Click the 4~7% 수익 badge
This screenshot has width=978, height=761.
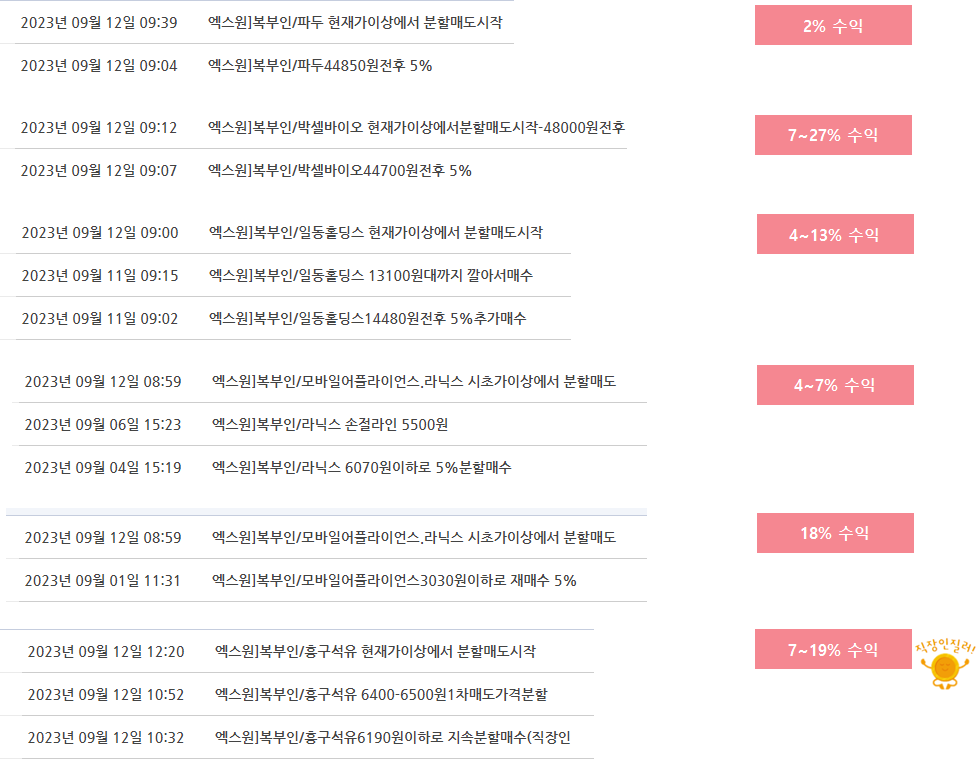835,385
